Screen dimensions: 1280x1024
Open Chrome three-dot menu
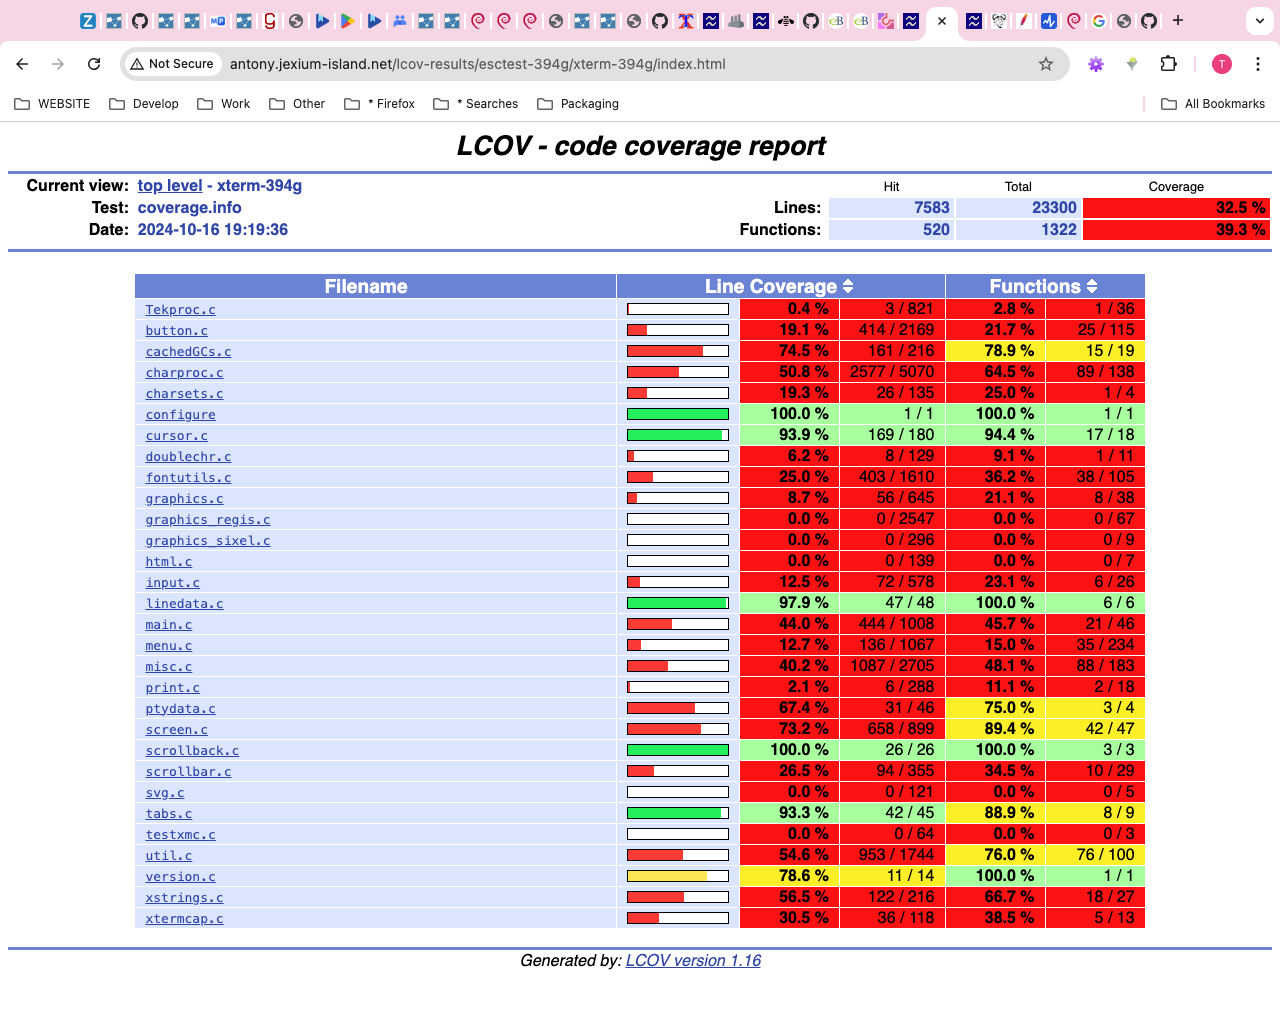[1258, 64]
